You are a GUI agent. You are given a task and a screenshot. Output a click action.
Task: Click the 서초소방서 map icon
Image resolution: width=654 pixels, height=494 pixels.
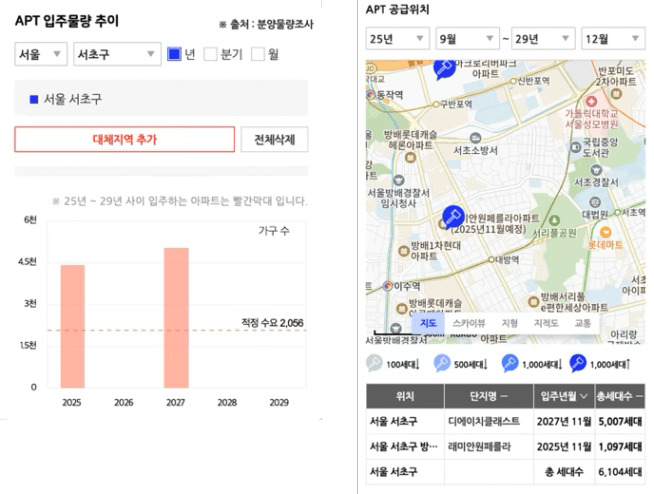pyautogui.click(x=475, y=138)
